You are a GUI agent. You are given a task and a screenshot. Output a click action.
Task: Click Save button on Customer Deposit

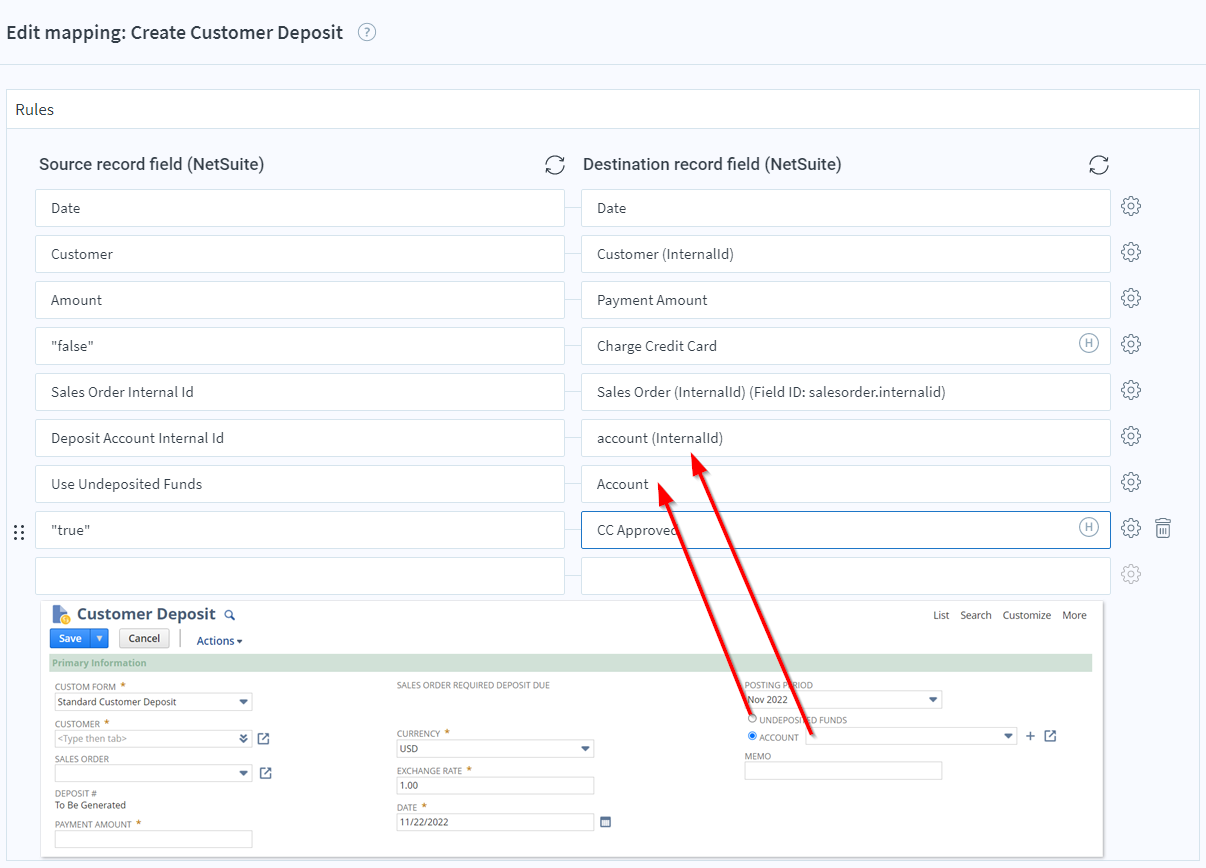pos(70,638)
